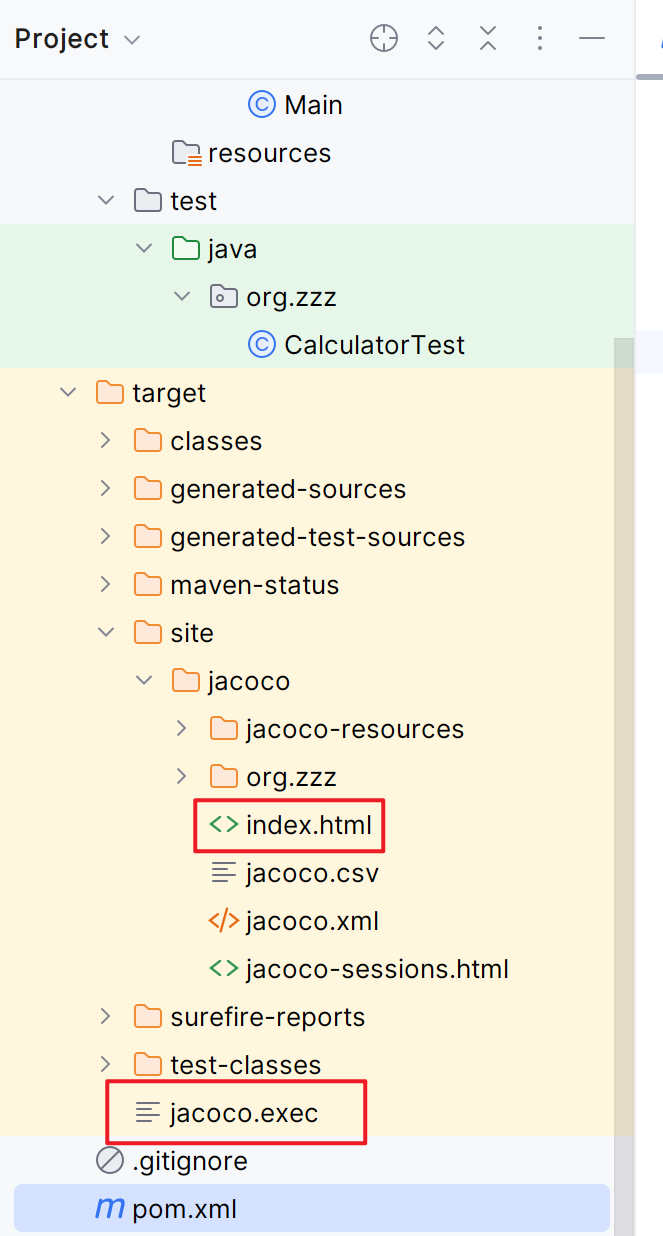The image size is (663, 1236).
Task: Hide the Project tool window
Action: click(592, 39)
